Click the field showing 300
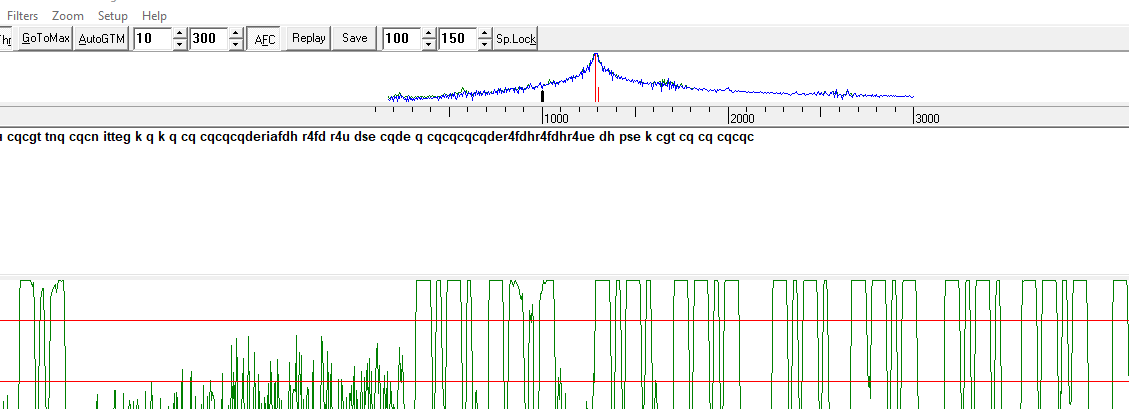Viewport: 1129px width, 409px height. (x=208, y=38)
